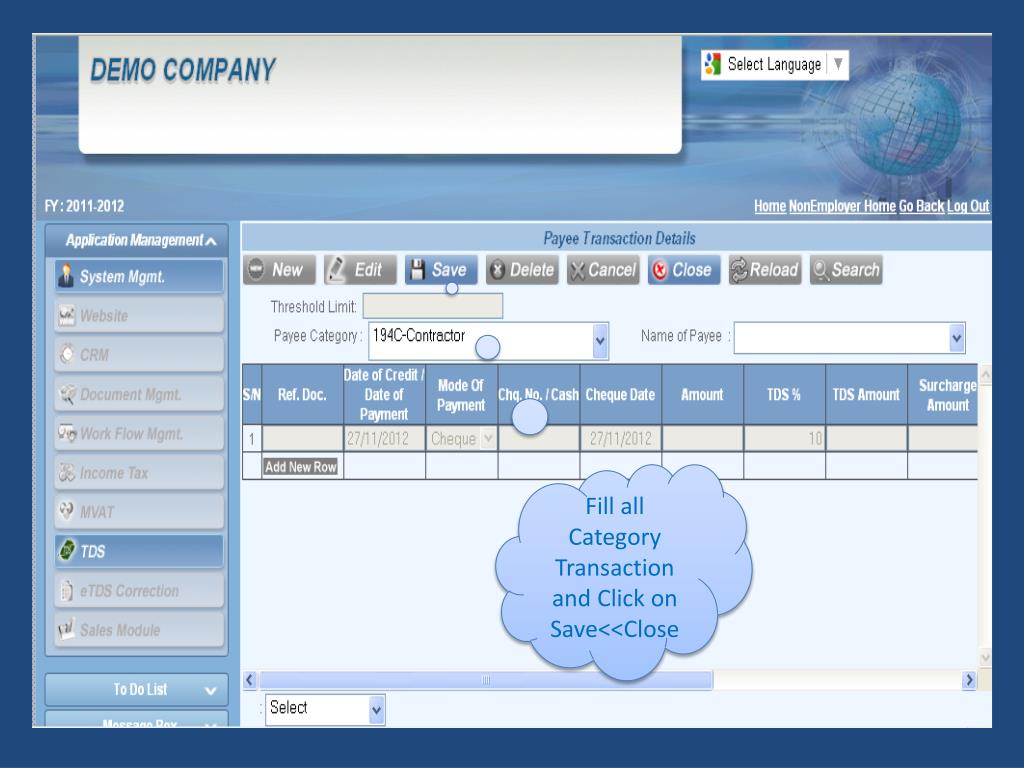Open the Income Tax module
Screen dimensions: 1024x768
coord(139,473)
